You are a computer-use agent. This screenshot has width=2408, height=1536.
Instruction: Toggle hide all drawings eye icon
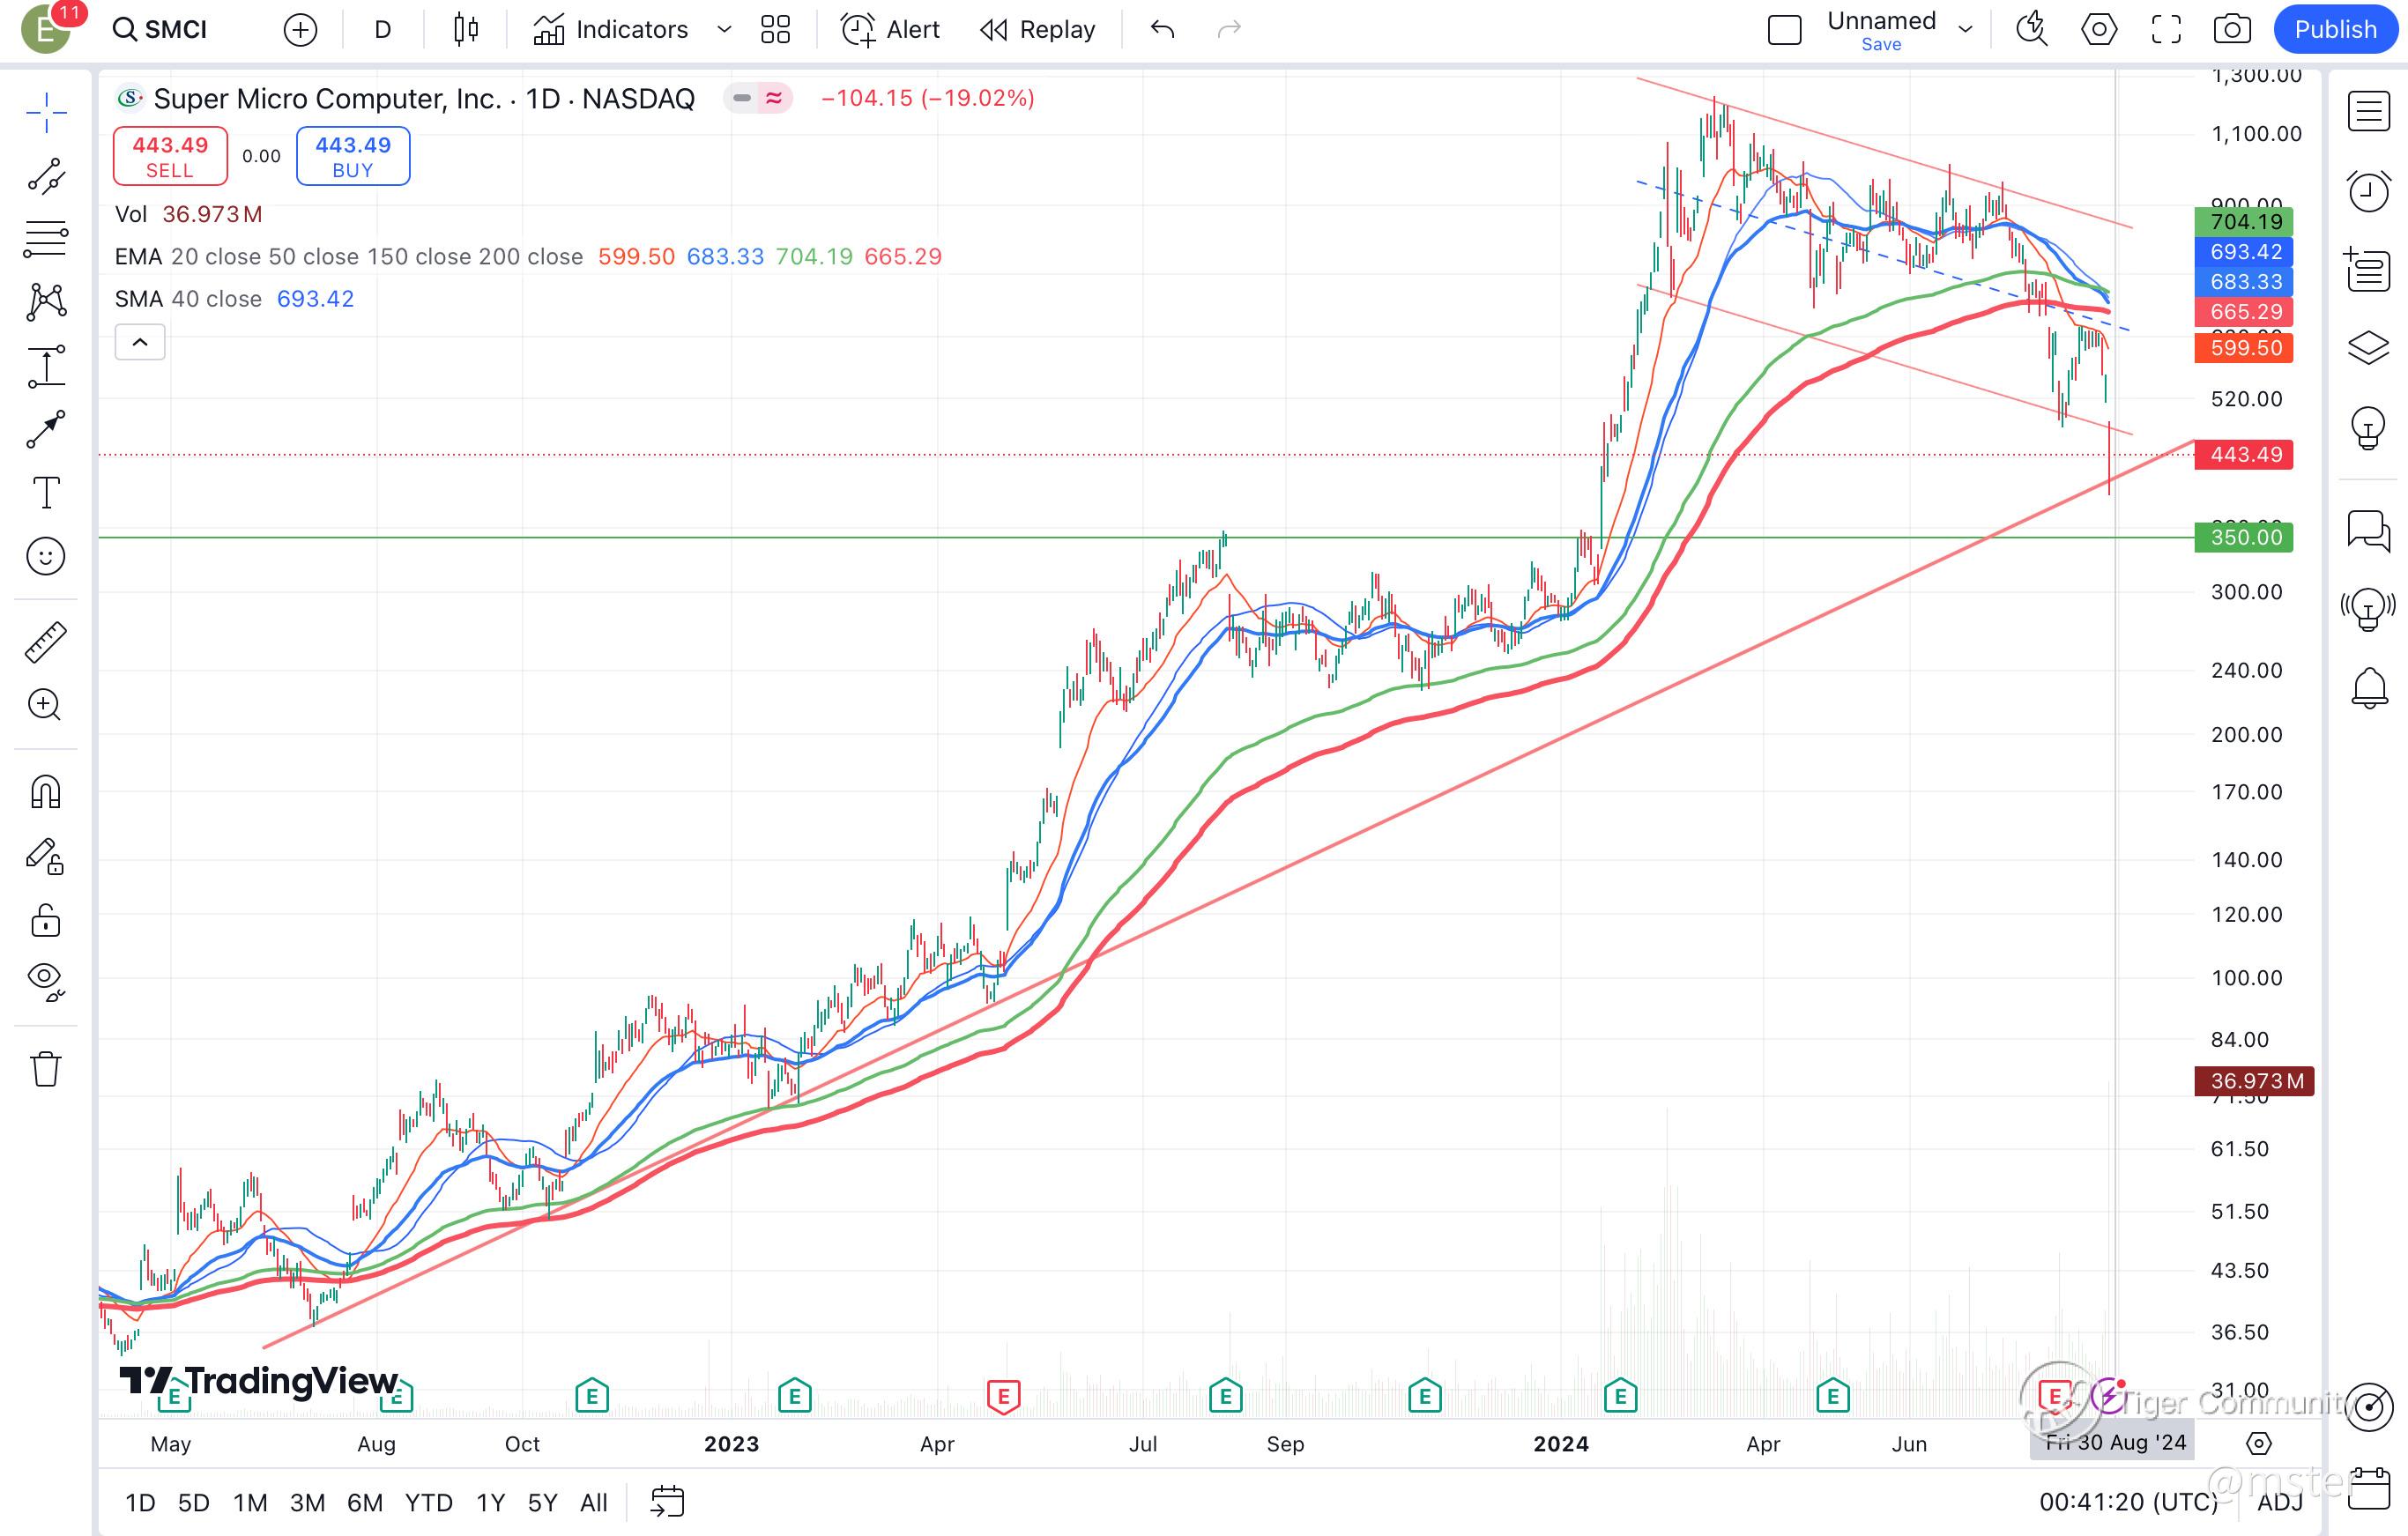pos(46,980)
